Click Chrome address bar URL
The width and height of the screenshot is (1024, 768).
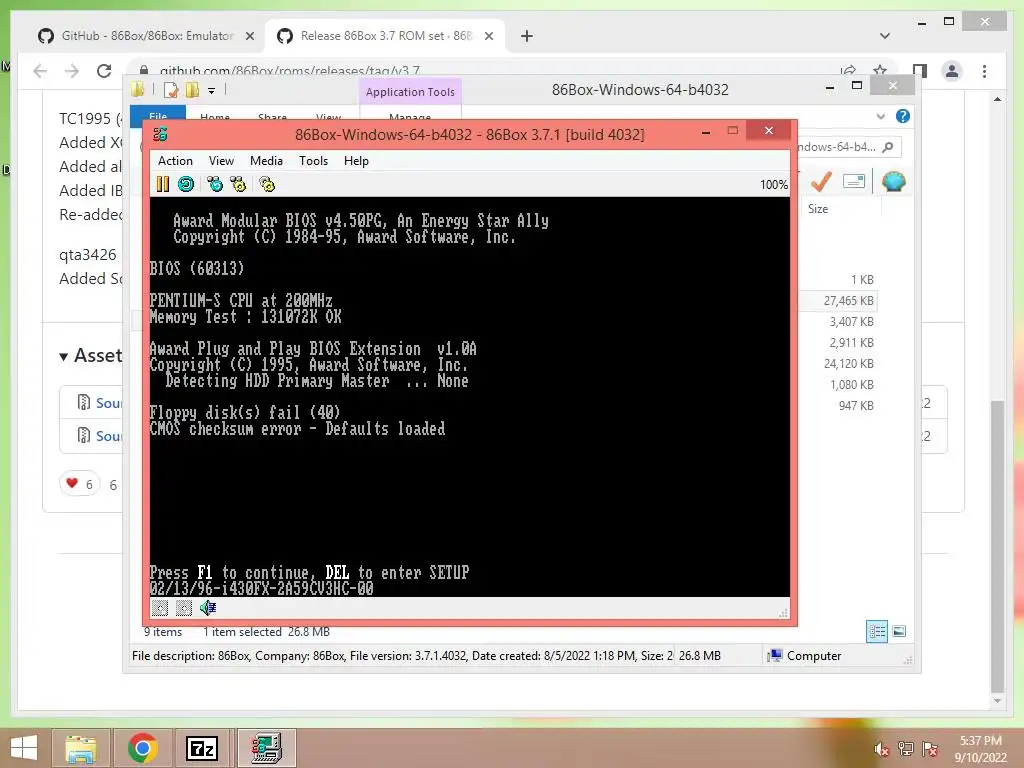point(289,71)
